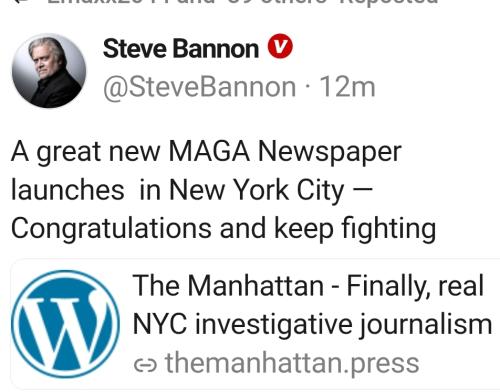
Task: Open Steve Bannon's profile avatar photo
Action: coord(49,71)
